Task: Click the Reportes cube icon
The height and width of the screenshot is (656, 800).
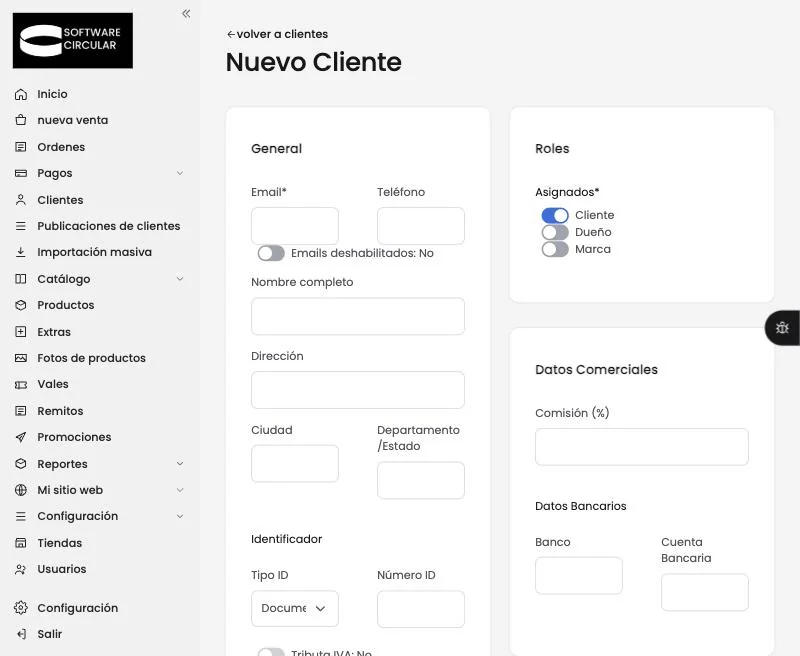Action: tap(21, 464)
